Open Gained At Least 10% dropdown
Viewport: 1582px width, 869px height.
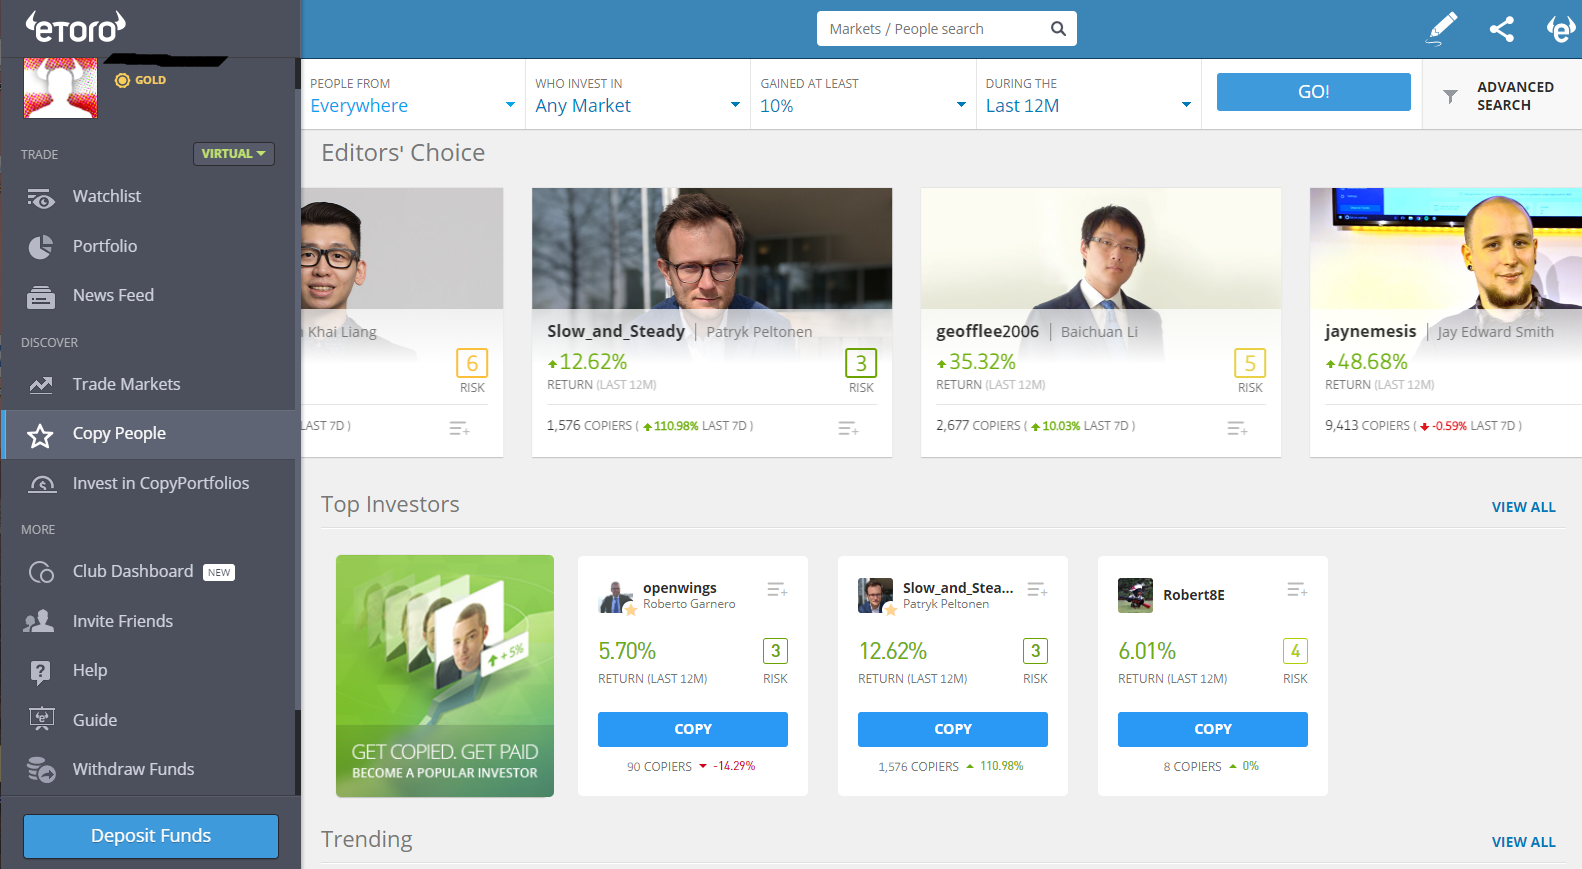coord(862,95)
